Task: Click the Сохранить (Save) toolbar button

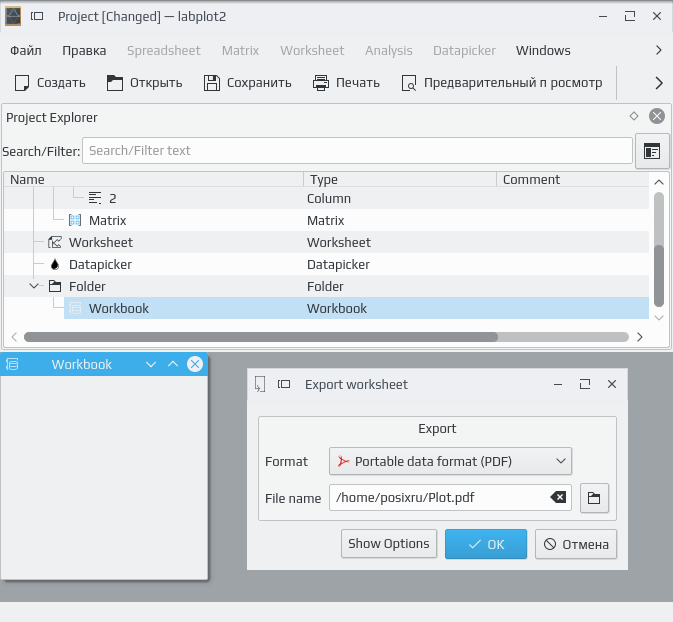Action: click(x=248, y=83)
